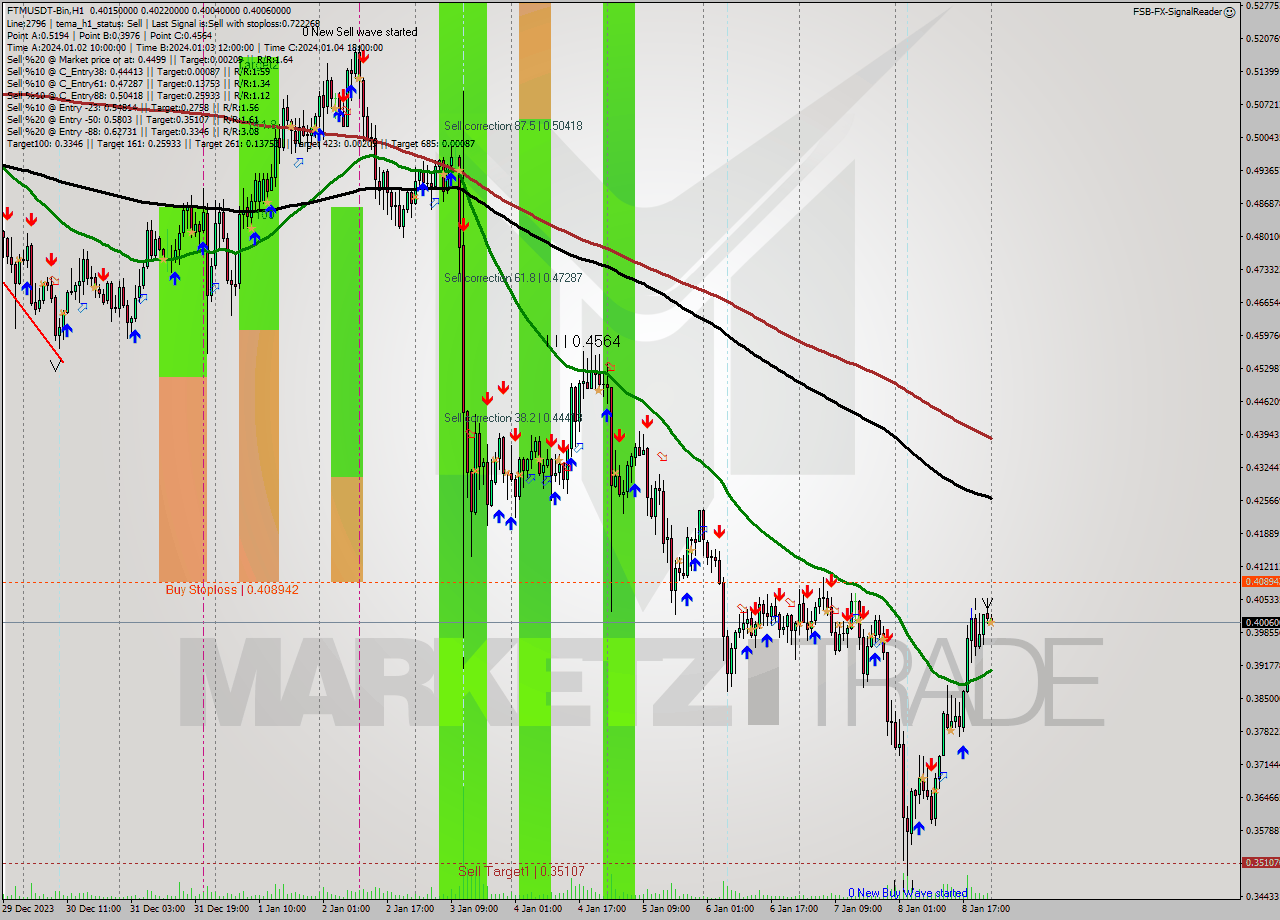The width and height of the screenshot is (1280, 920).
Task: Click the '8 Jan 17:00' time axis label
Action: coord(986,909)
